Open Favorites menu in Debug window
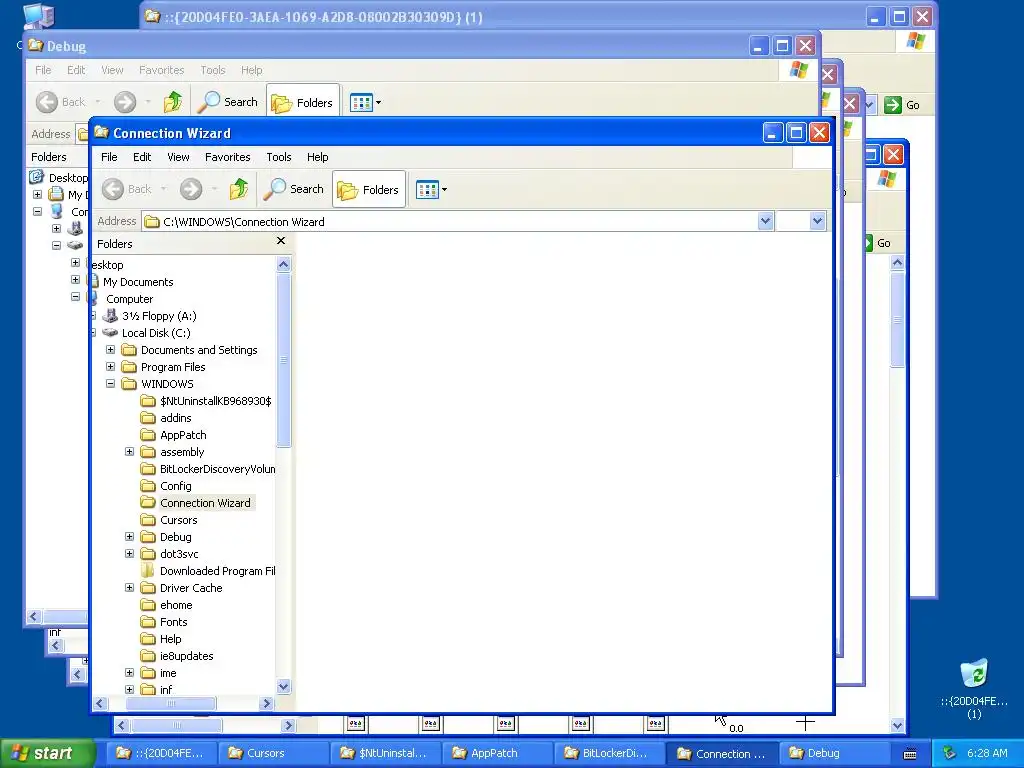The height and width of the screenshot is (768, 1024). pos(161,70)
